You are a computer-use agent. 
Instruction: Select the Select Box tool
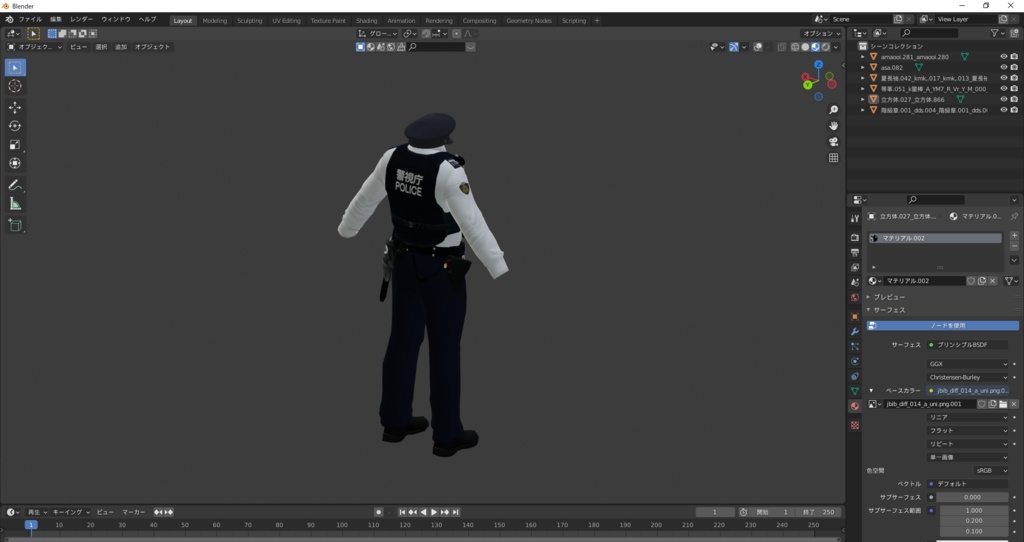[x=15, y=67]
